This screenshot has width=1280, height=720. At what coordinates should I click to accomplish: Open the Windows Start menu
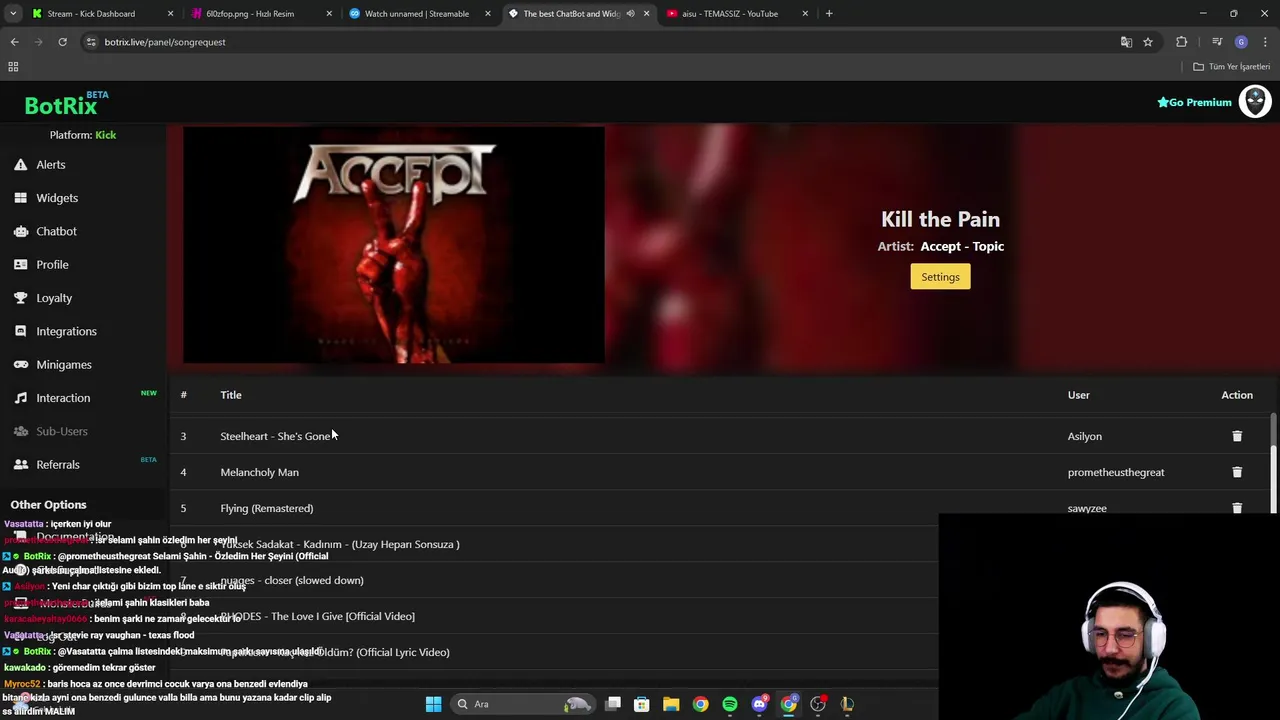pos(433,704)
